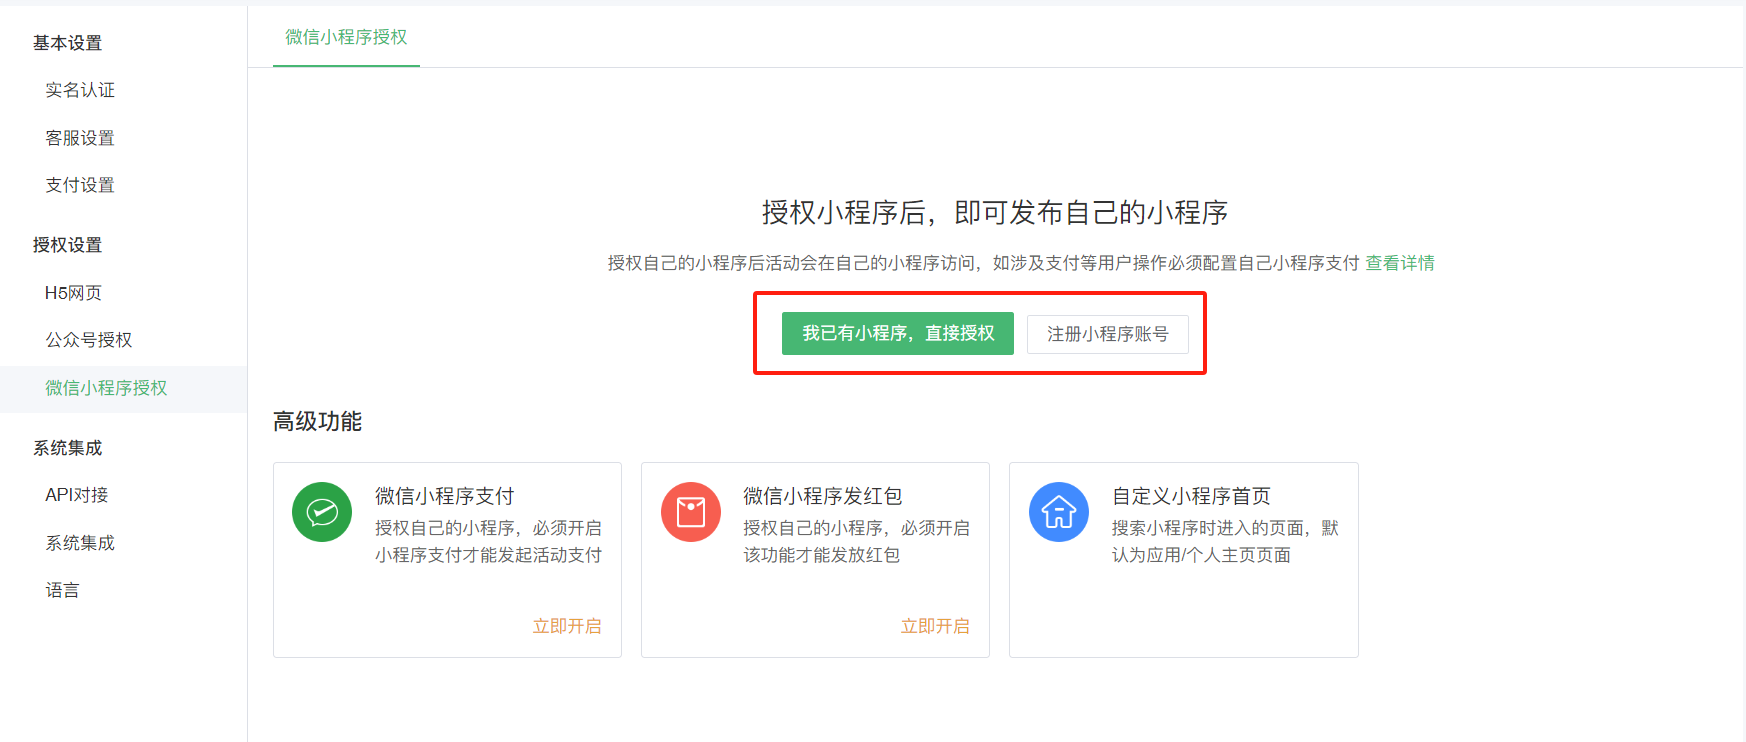
Task: Click 立即开启 for 微信小程序支付
Action: [x=566, y=626]
